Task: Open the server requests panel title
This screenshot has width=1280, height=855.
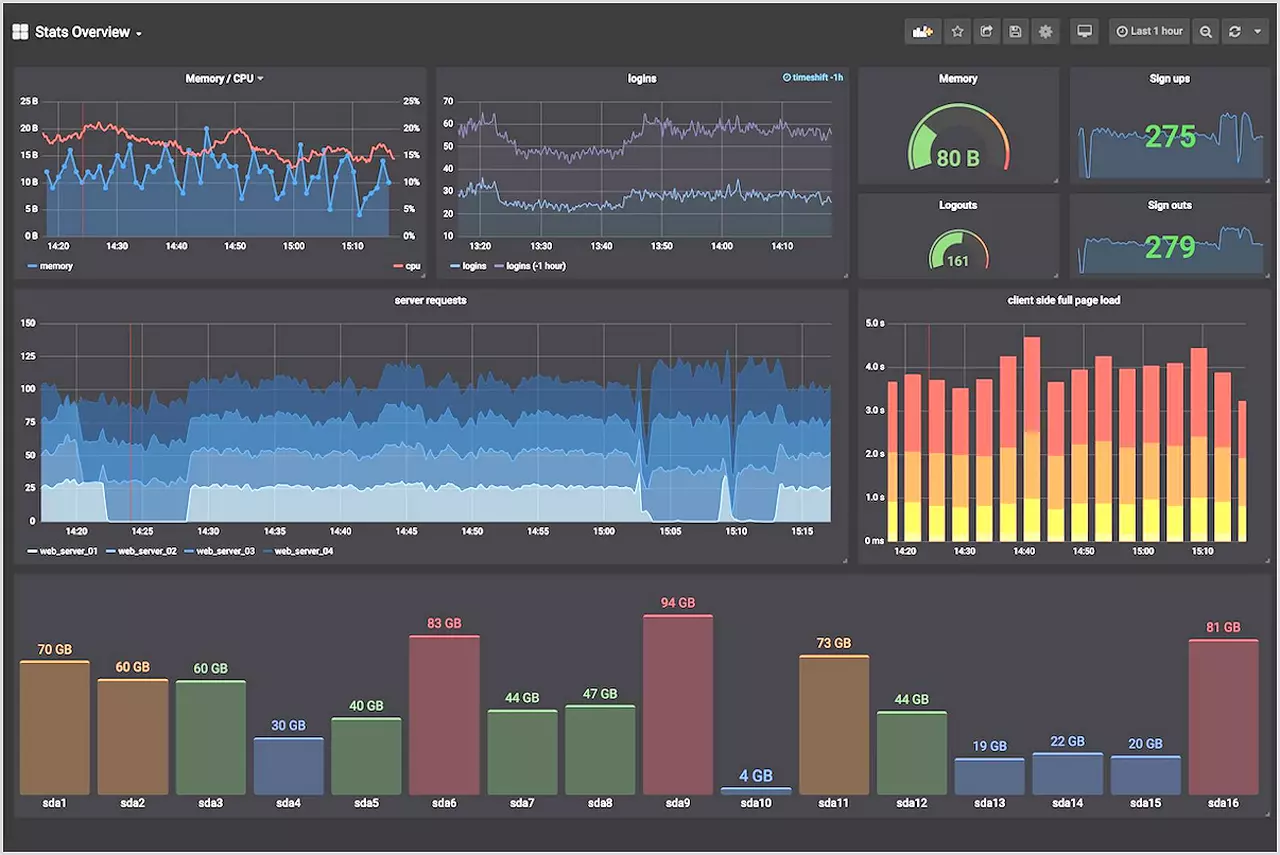Action: click(x=431, y=300)
